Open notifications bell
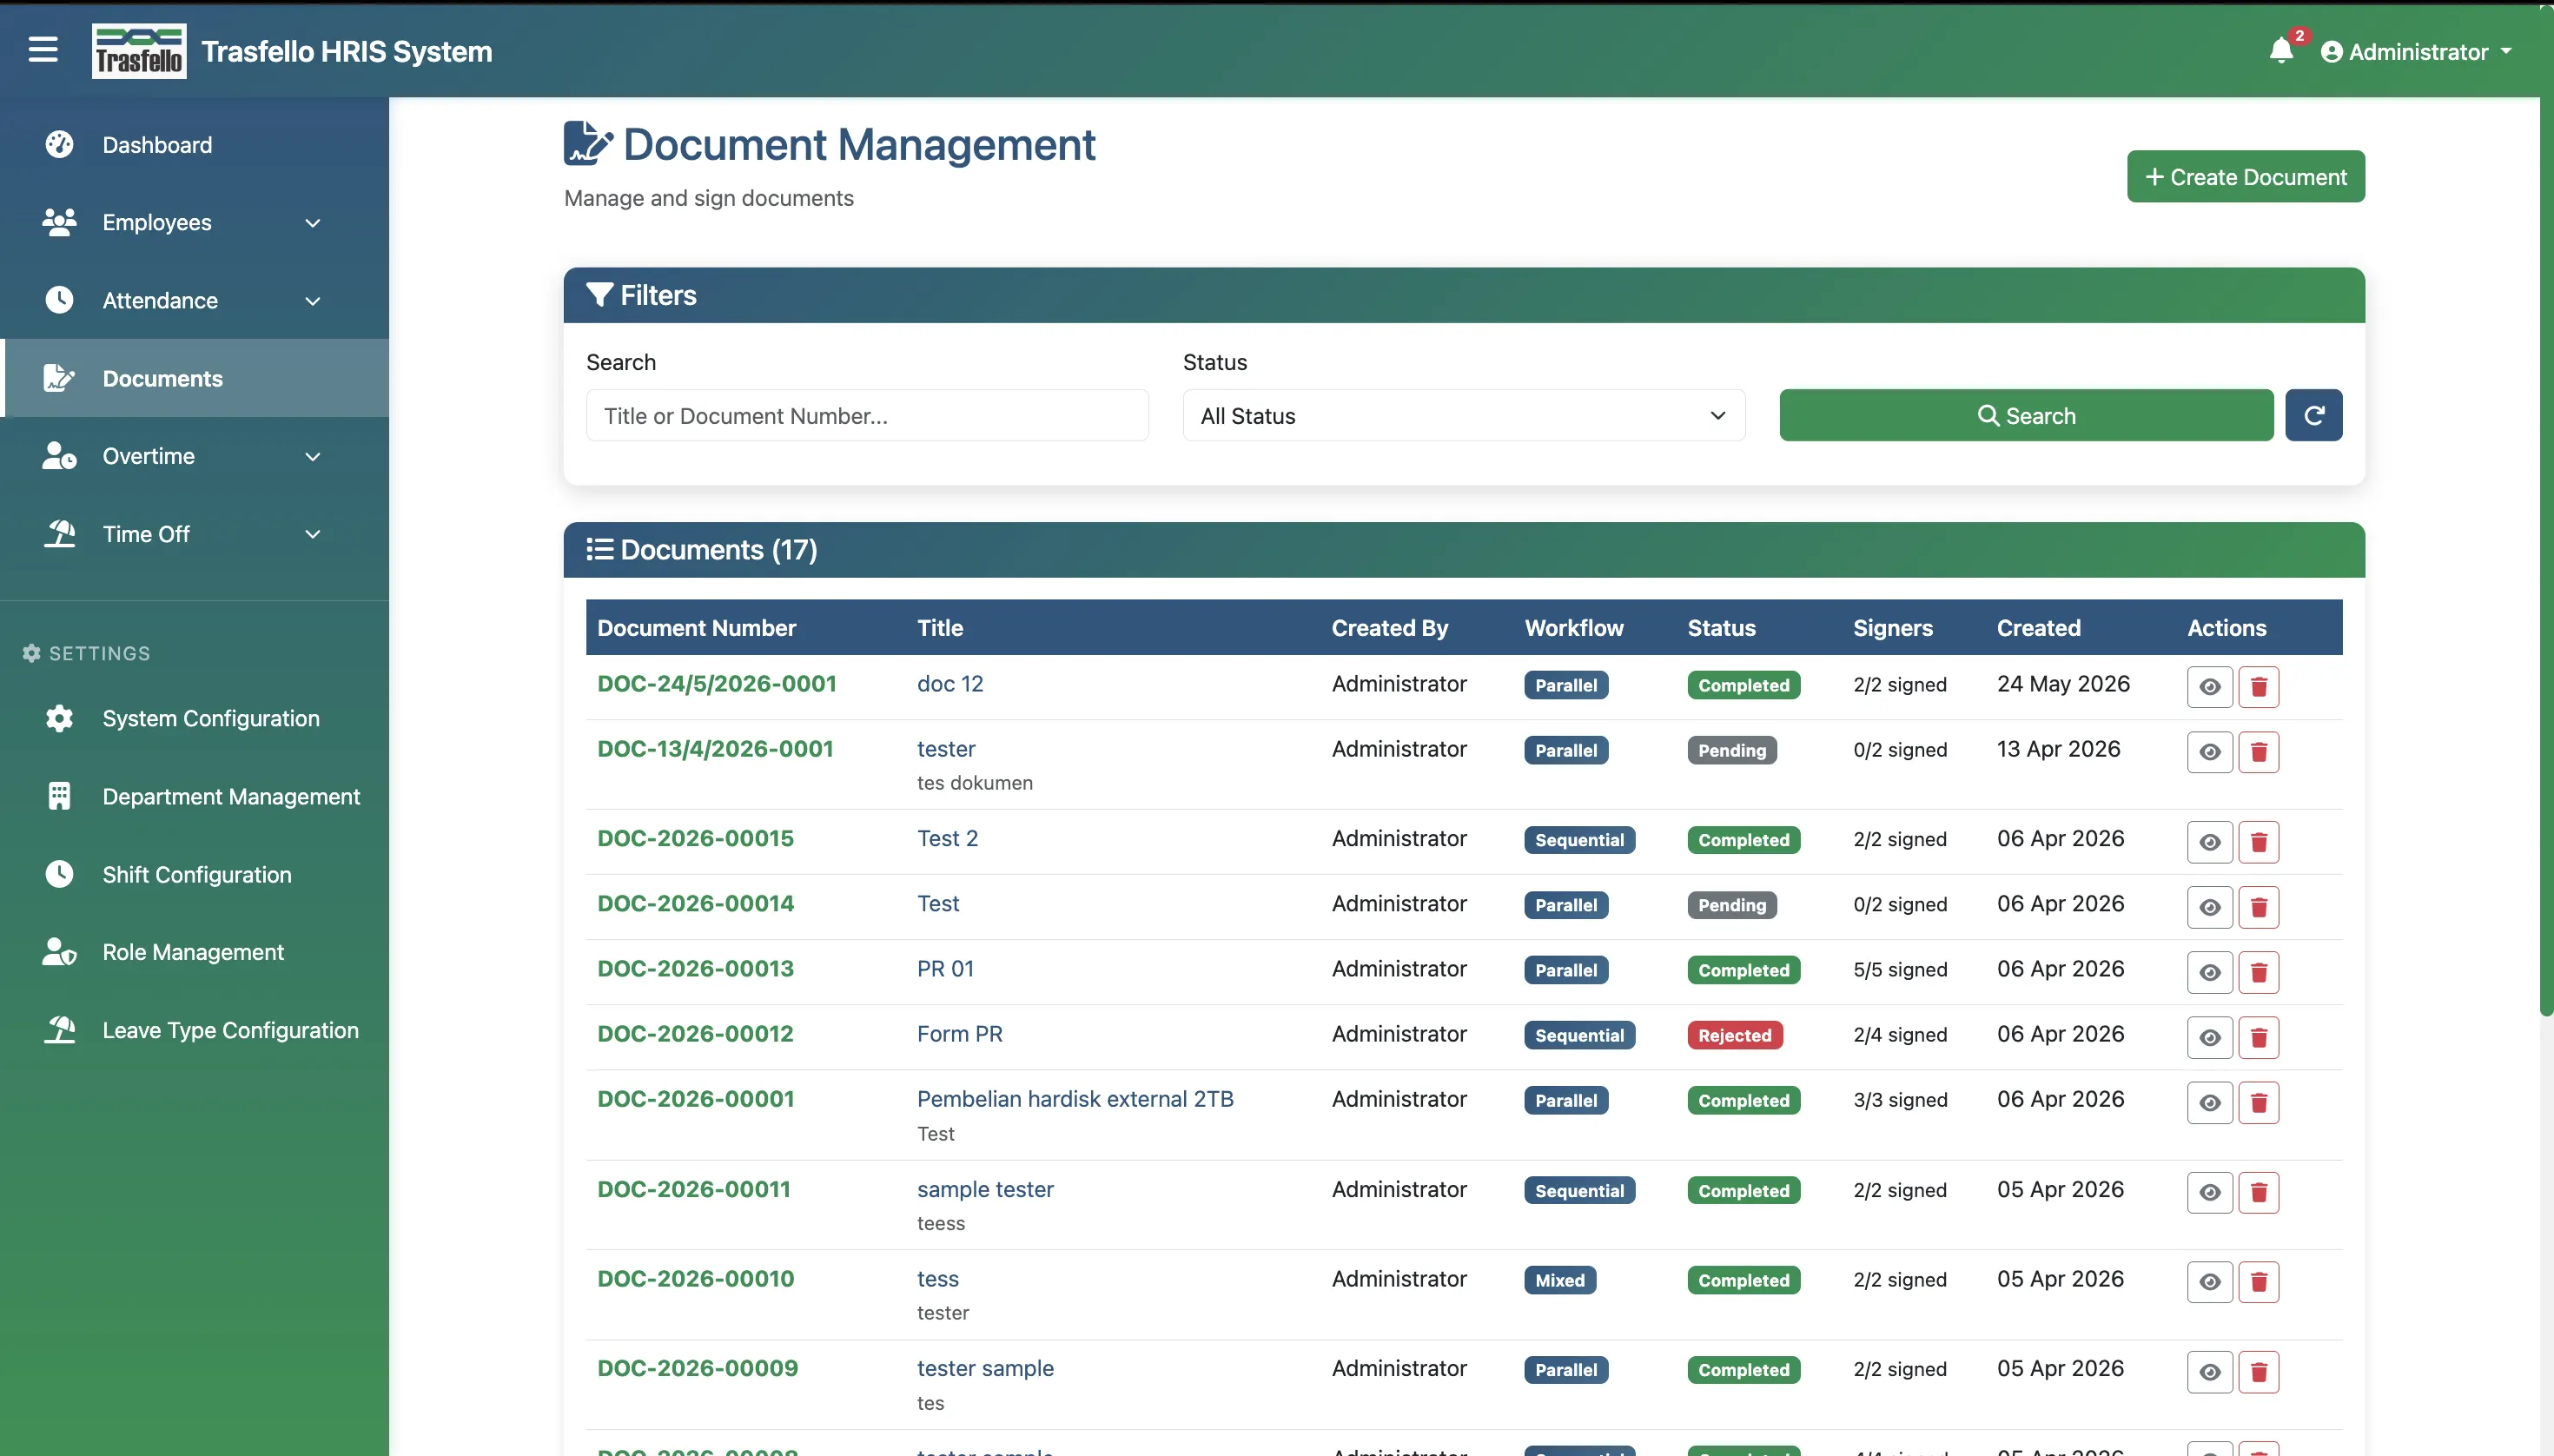 2280,50
